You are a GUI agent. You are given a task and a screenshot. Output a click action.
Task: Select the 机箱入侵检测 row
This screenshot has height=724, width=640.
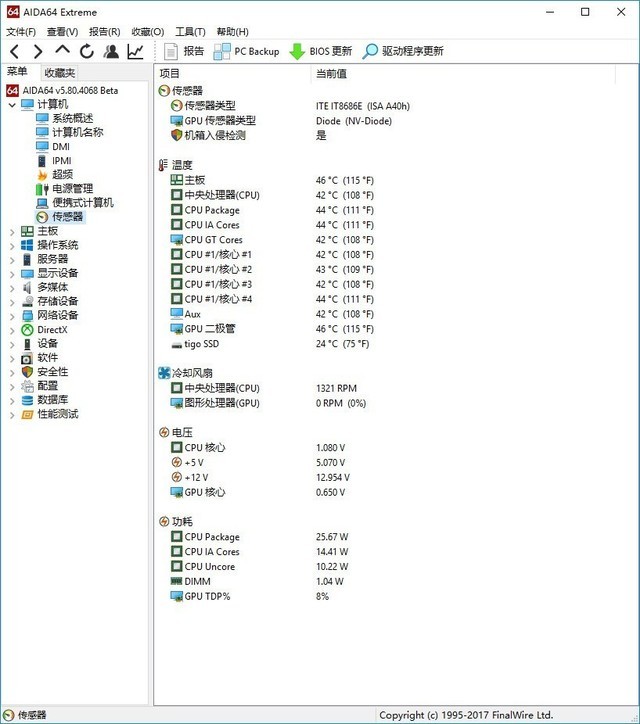[x=249, y=136]
